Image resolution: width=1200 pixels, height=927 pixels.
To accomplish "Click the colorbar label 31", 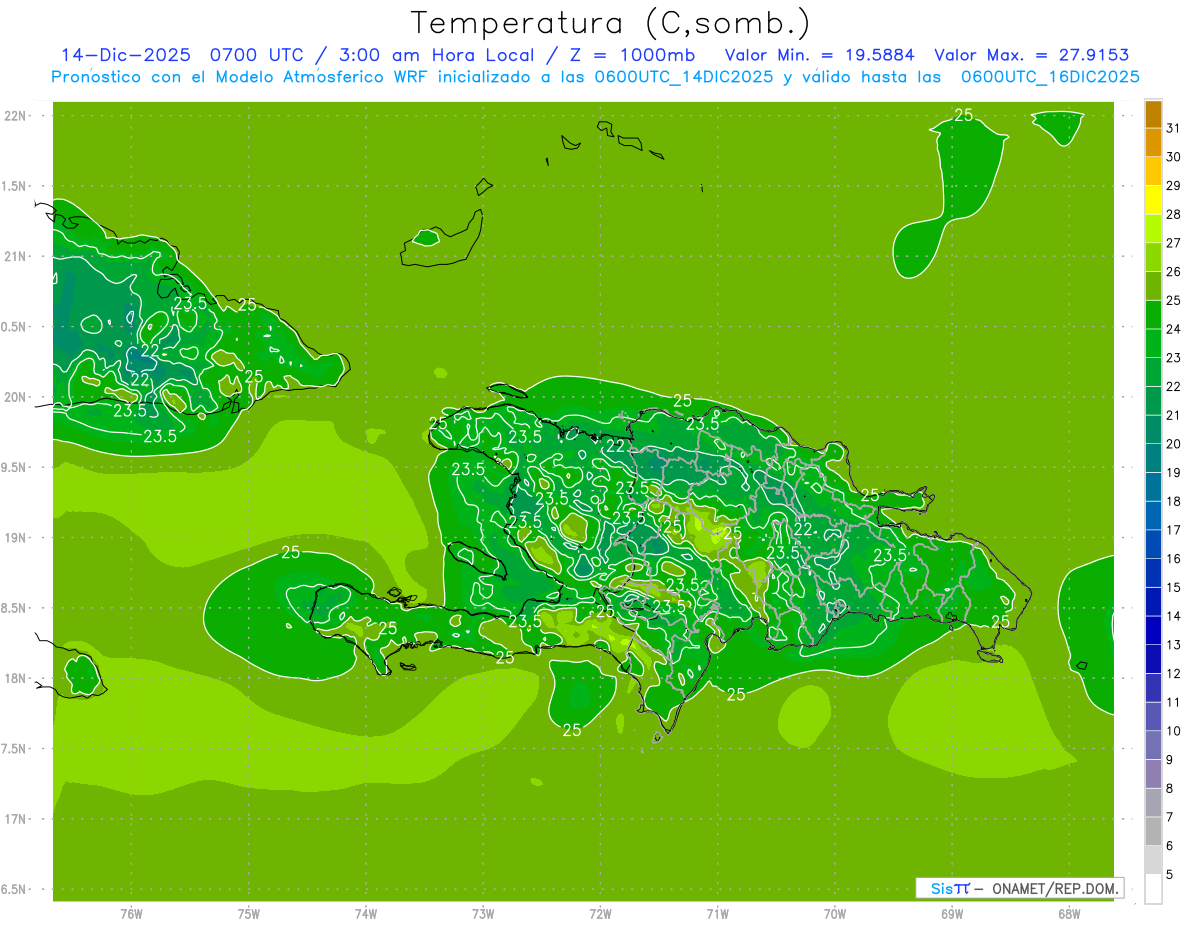I will click(1173, 128).
